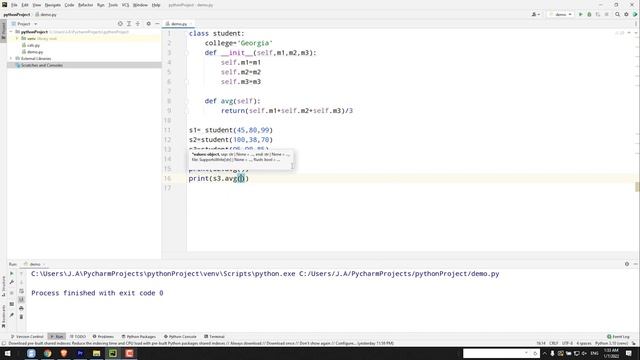Select calc.py in project tree
The height and width of the screenshot is (360, 640).
tap(31, 45)
